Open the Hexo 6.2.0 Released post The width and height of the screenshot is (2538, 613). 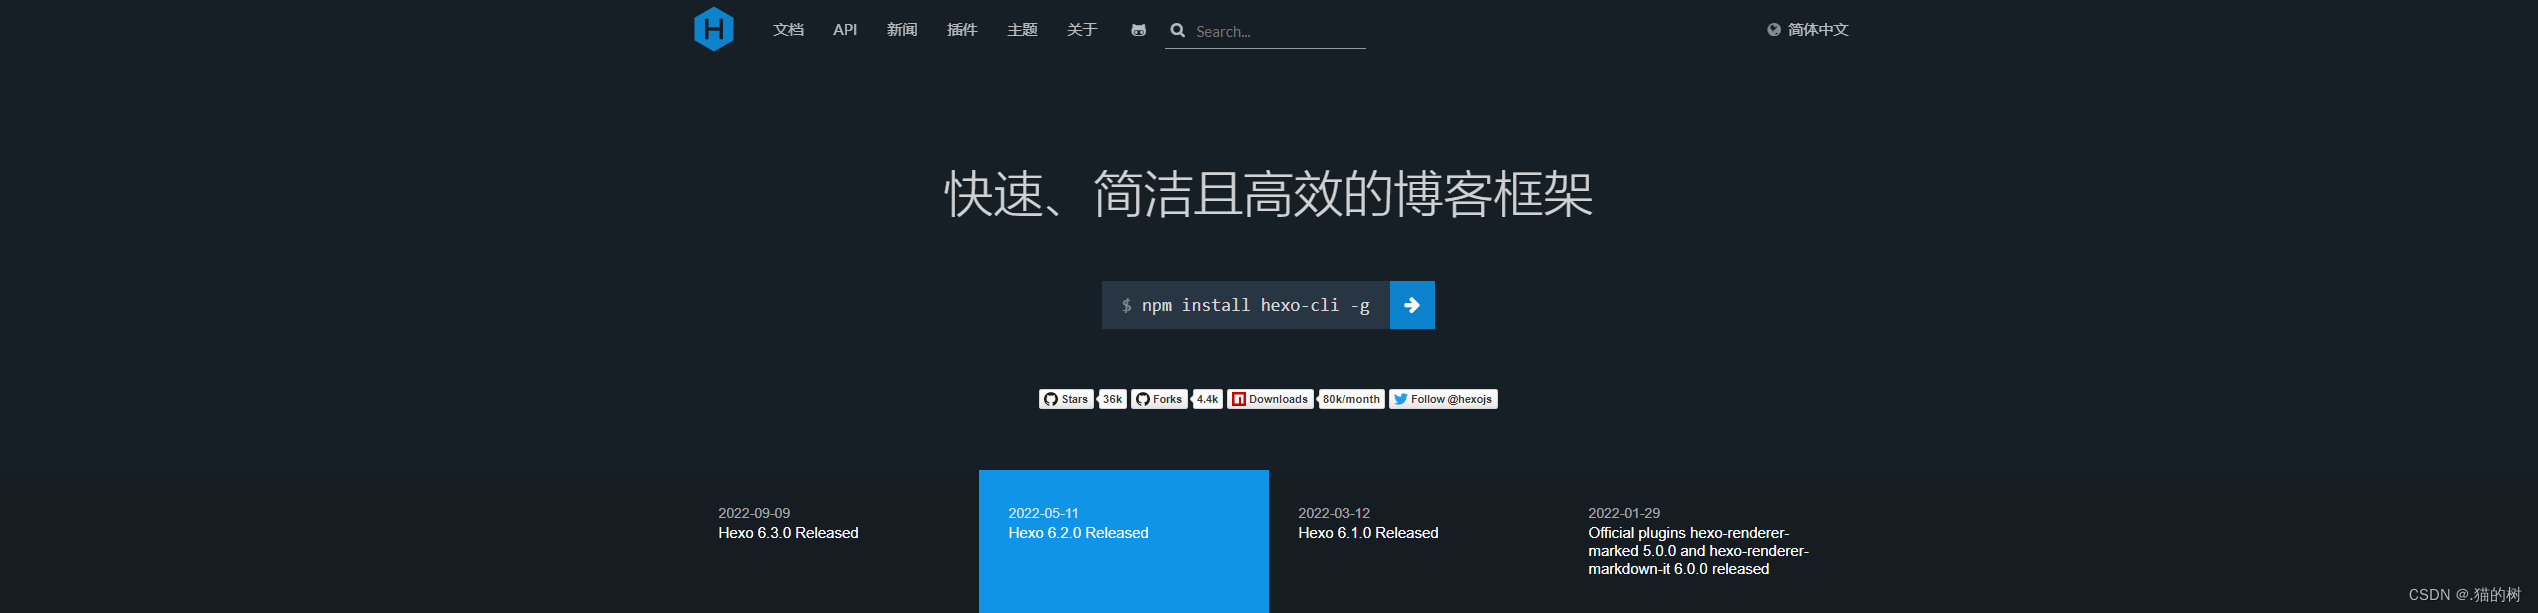[x=1078, y=533]
